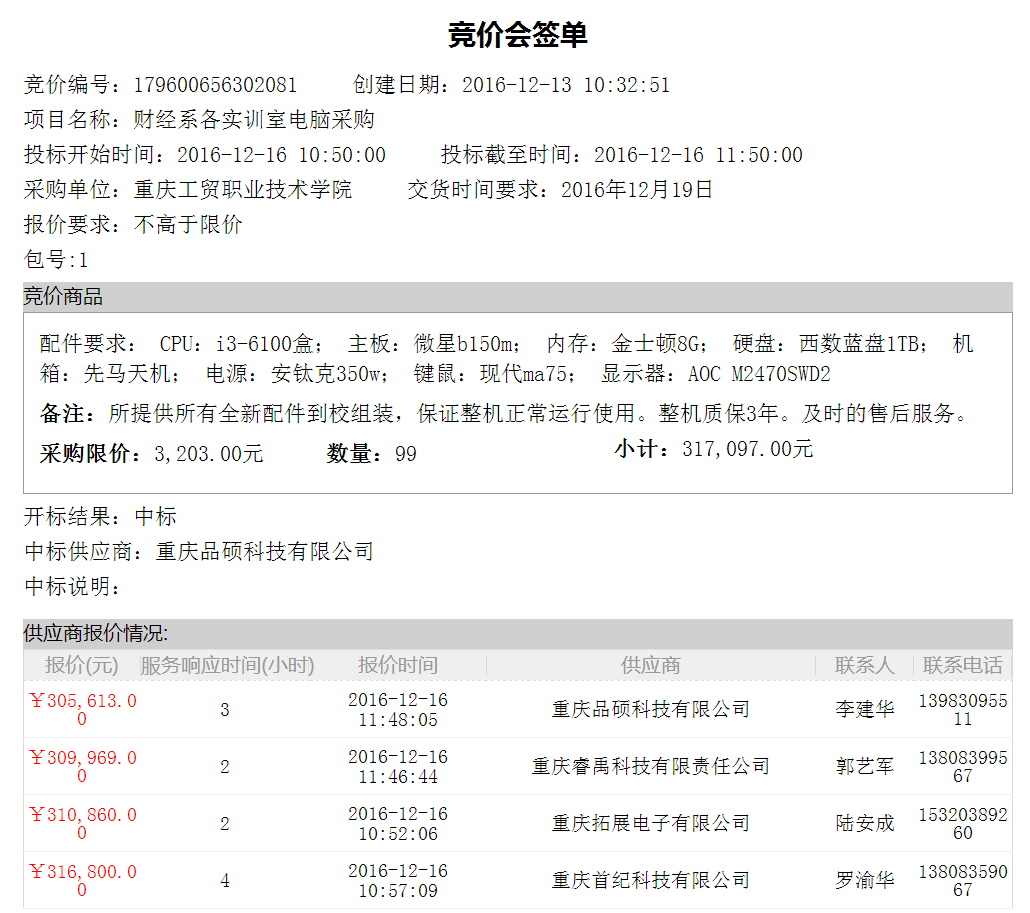Screen dimensions: 1030x913
Task: Click the 联系电话 column header
Action: point(962,665)
